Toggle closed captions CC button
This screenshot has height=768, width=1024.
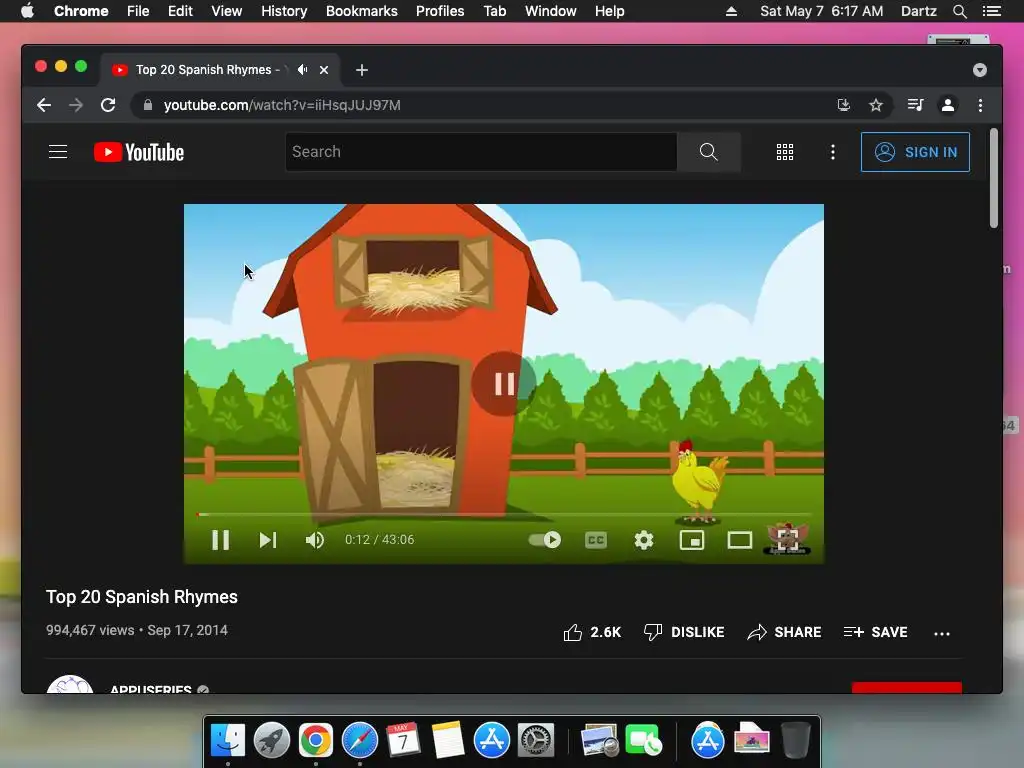(x=596, y=540)
